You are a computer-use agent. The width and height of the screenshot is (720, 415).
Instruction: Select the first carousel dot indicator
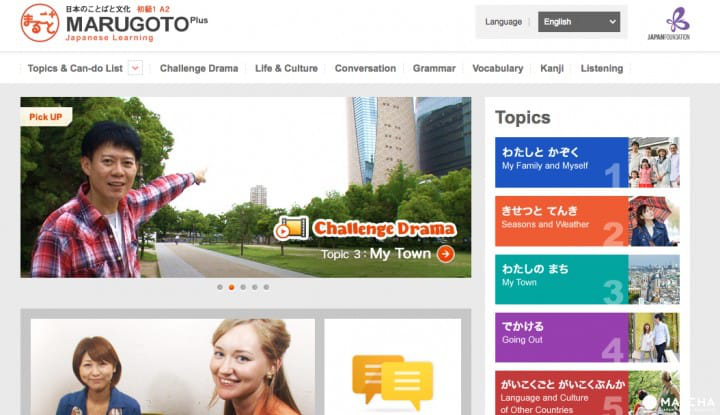[220, 287]
